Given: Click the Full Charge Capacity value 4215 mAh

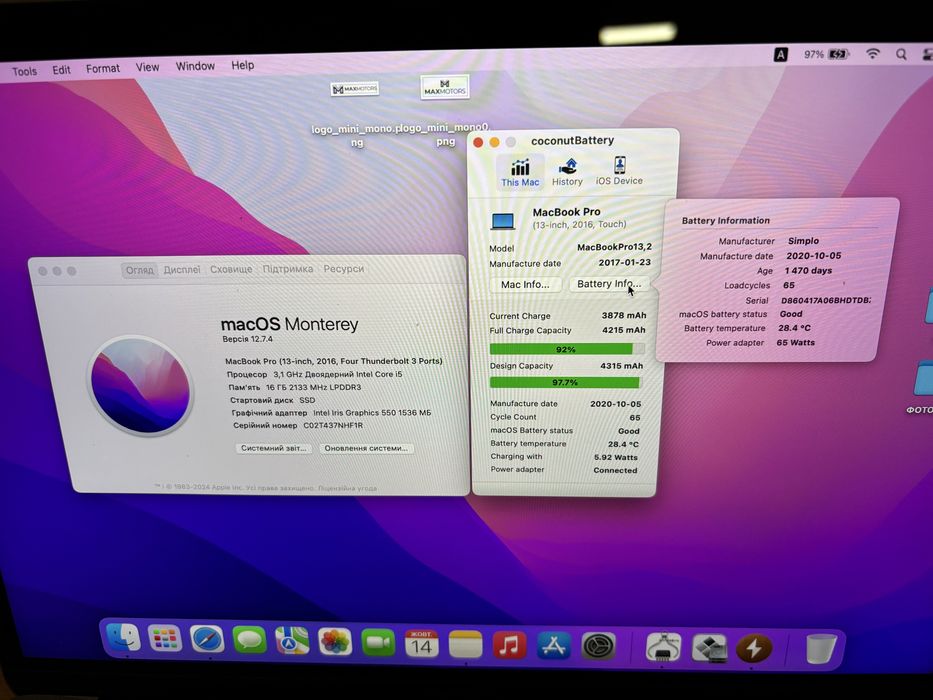Looking at the screenshot, I should pos(624,330).
